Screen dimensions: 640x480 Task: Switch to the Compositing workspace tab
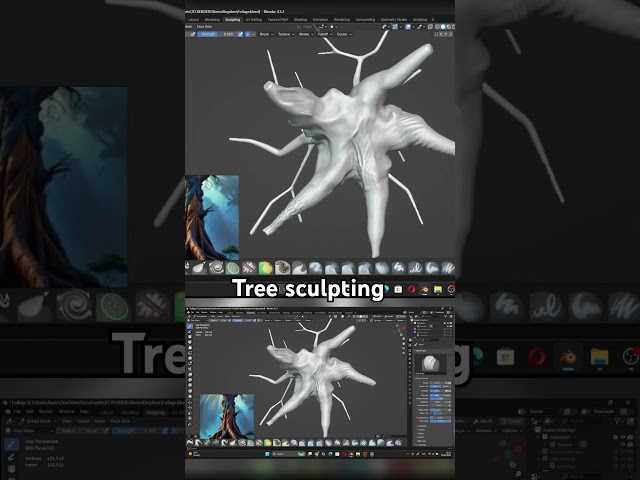(x=365, y=20)
